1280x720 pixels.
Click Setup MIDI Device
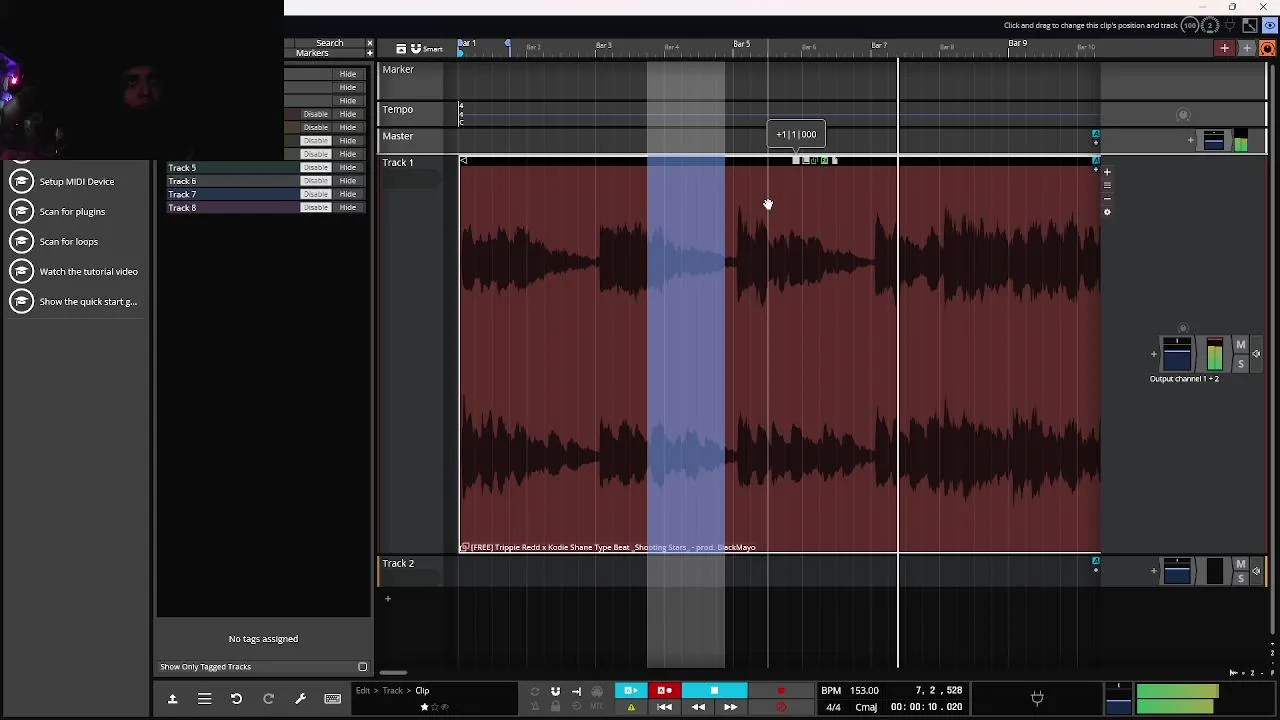pos(77,181)
